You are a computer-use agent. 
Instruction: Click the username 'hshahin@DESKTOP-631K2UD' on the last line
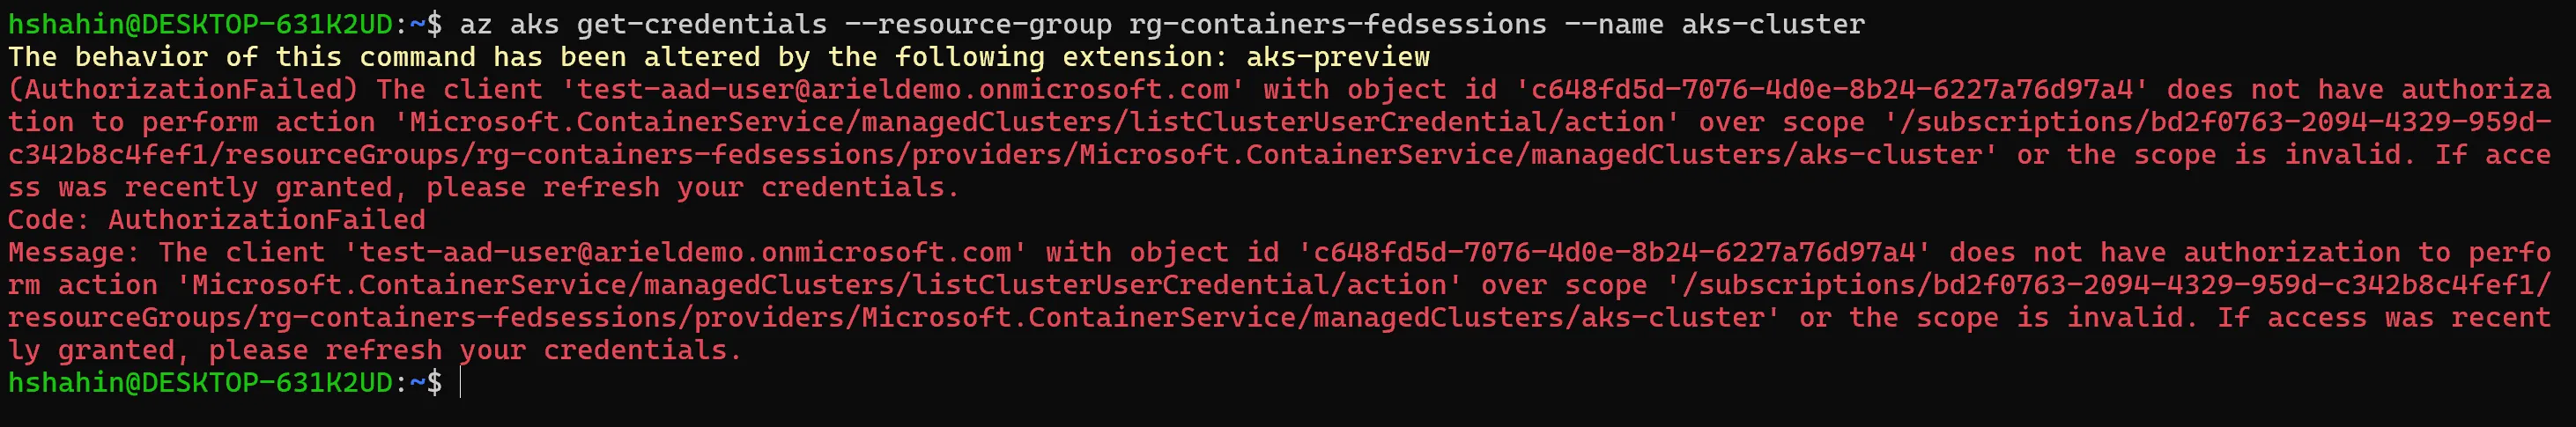[200, 382]
